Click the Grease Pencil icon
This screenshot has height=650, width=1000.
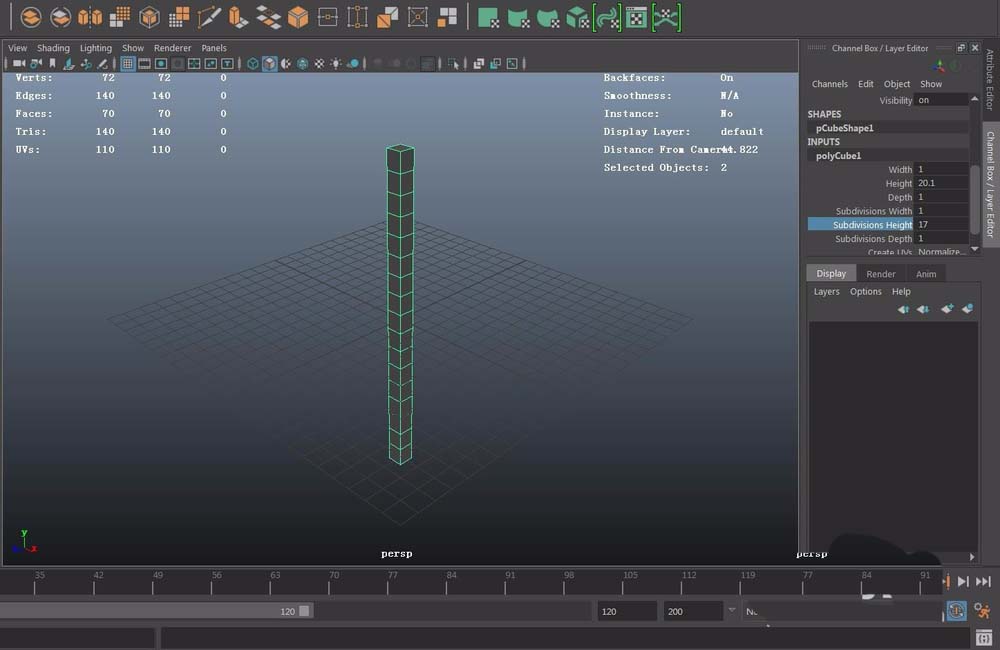[102, 63]
